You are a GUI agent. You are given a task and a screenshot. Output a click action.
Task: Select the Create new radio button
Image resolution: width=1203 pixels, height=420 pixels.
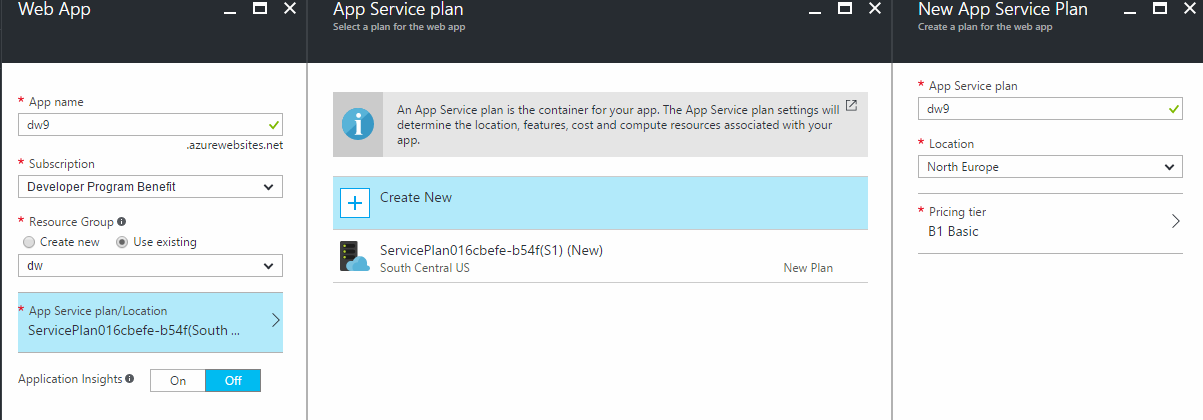tap(29, 242)
